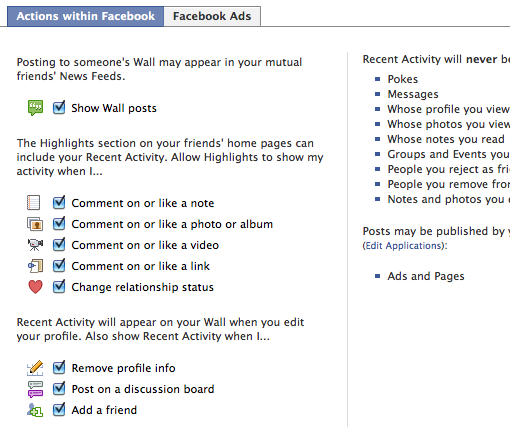Select the Actions within Facebook tab
This screenshot has width=510, height=427.
86,16
